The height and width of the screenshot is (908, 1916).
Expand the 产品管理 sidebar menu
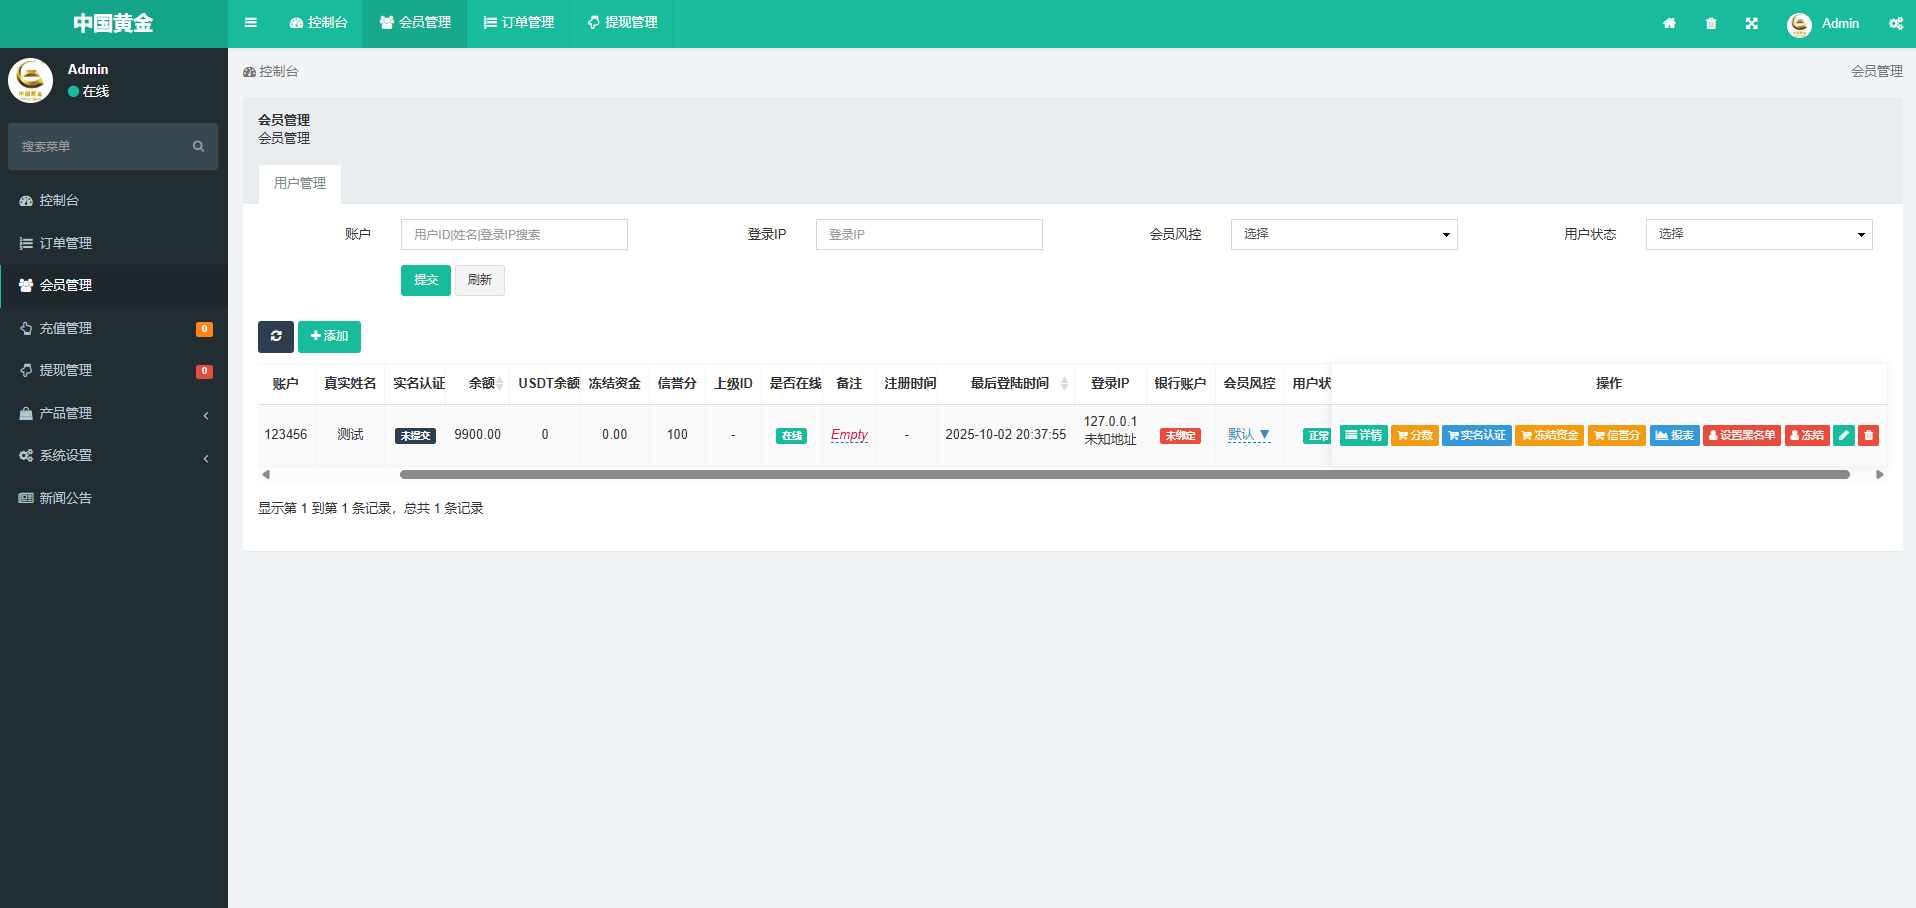pos(113,413)
